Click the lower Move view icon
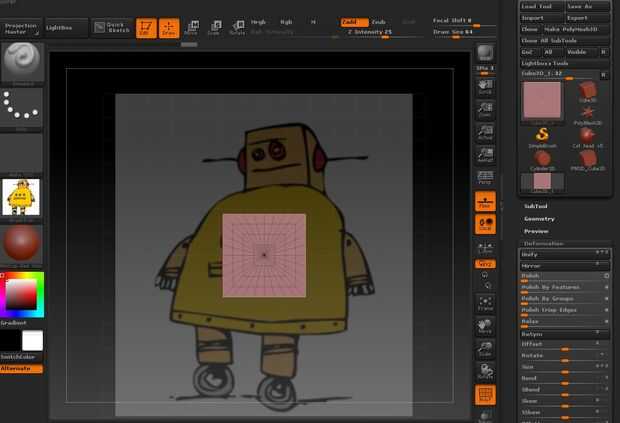Viewport: 620px width, 423px height. (x=485, y=327)
